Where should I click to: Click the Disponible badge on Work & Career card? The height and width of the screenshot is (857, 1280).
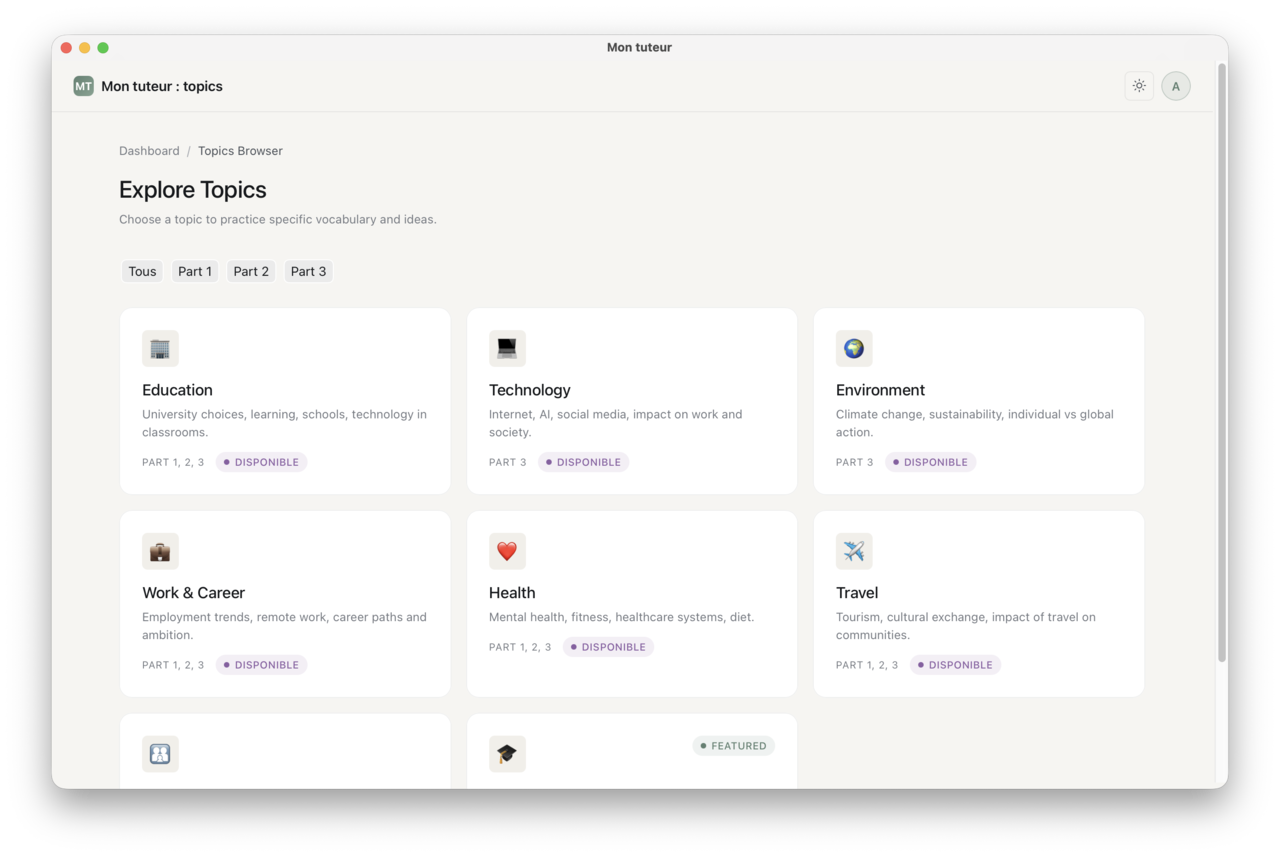261,665
